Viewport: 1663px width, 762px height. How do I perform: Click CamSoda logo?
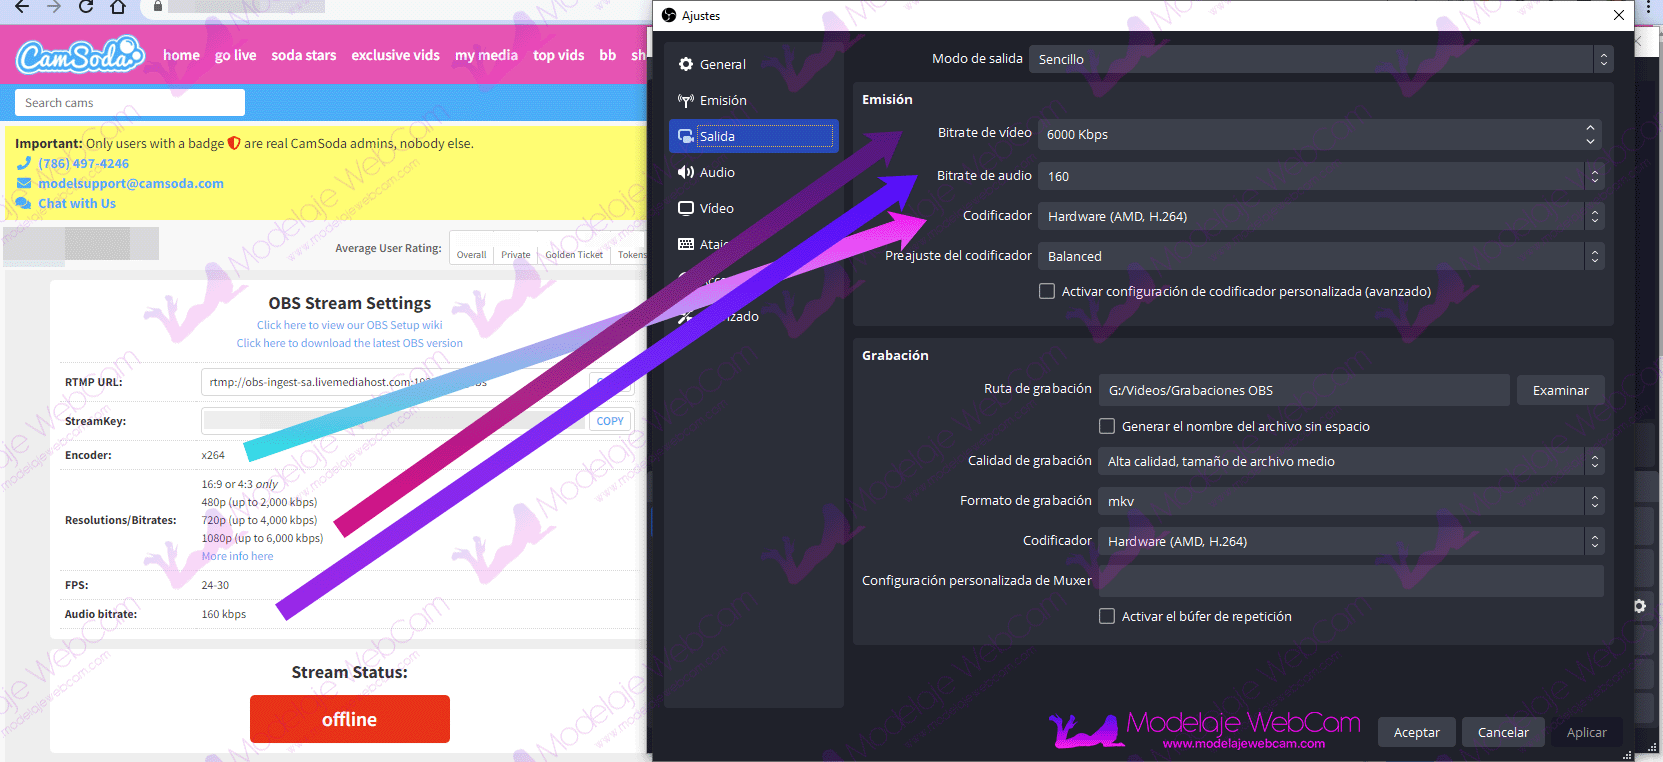[x=80, y=55]
